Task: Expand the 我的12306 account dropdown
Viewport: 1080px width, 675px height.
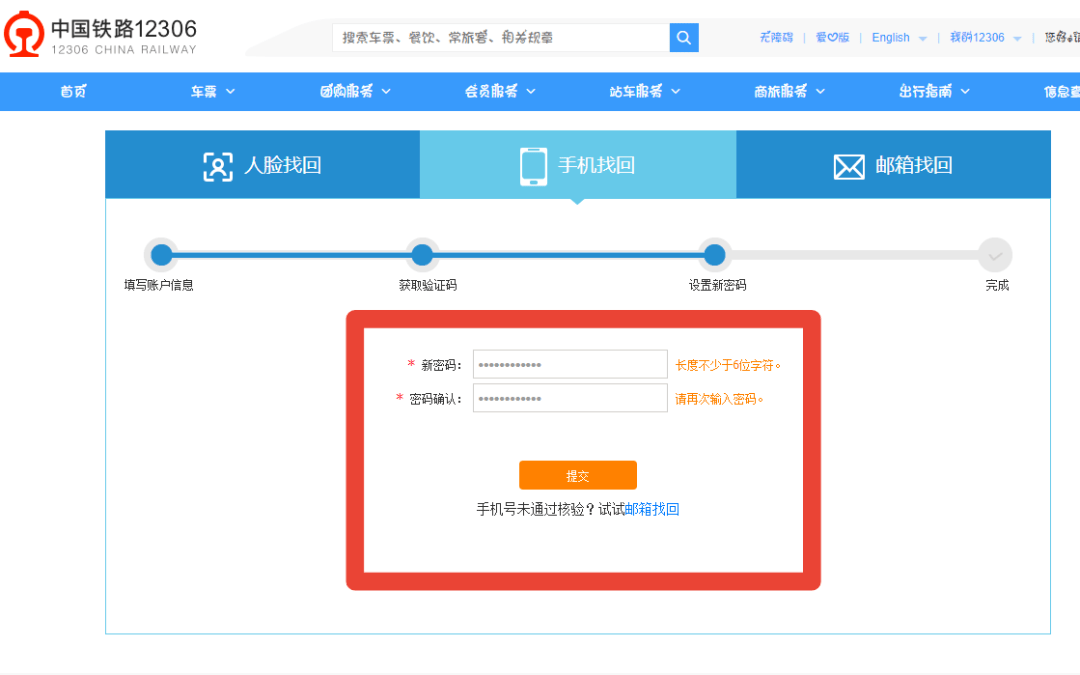Action: [x=985, y=38]
